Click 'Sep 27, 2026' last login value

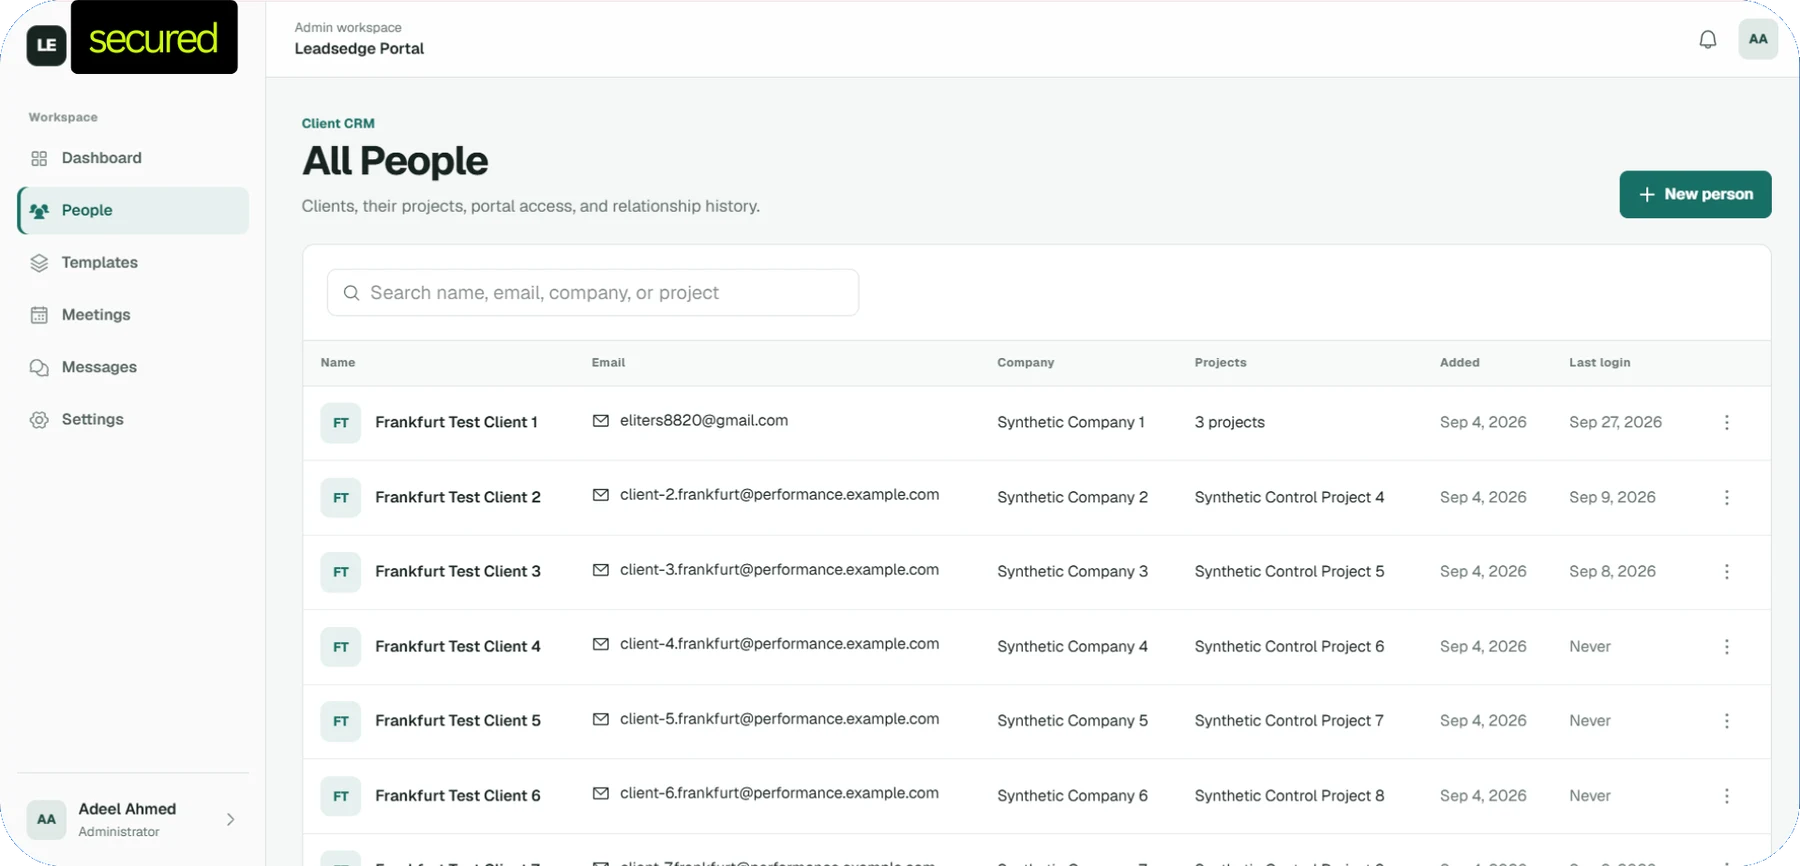(x=1615, y=423)
